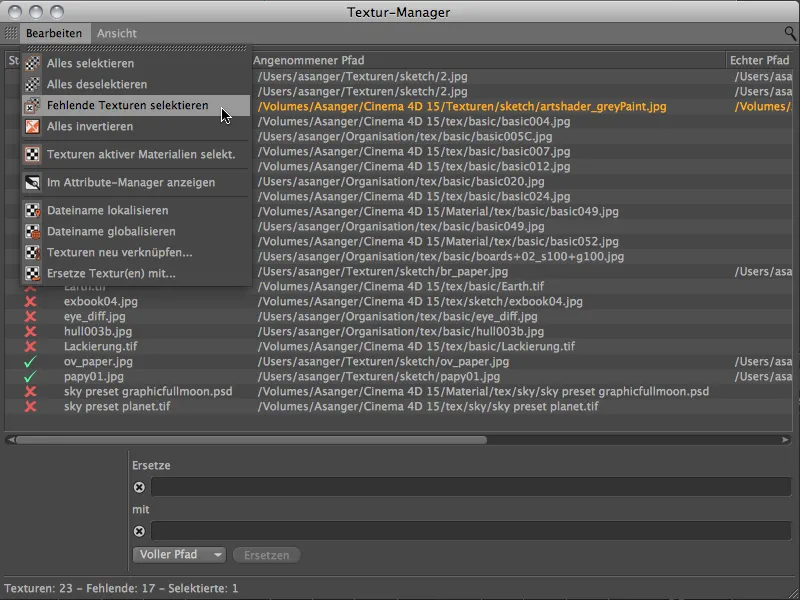Click the Im Attribute-Manager anzeigen icon
The width and height of the screenshot is (800, 600).
[32, 183]
